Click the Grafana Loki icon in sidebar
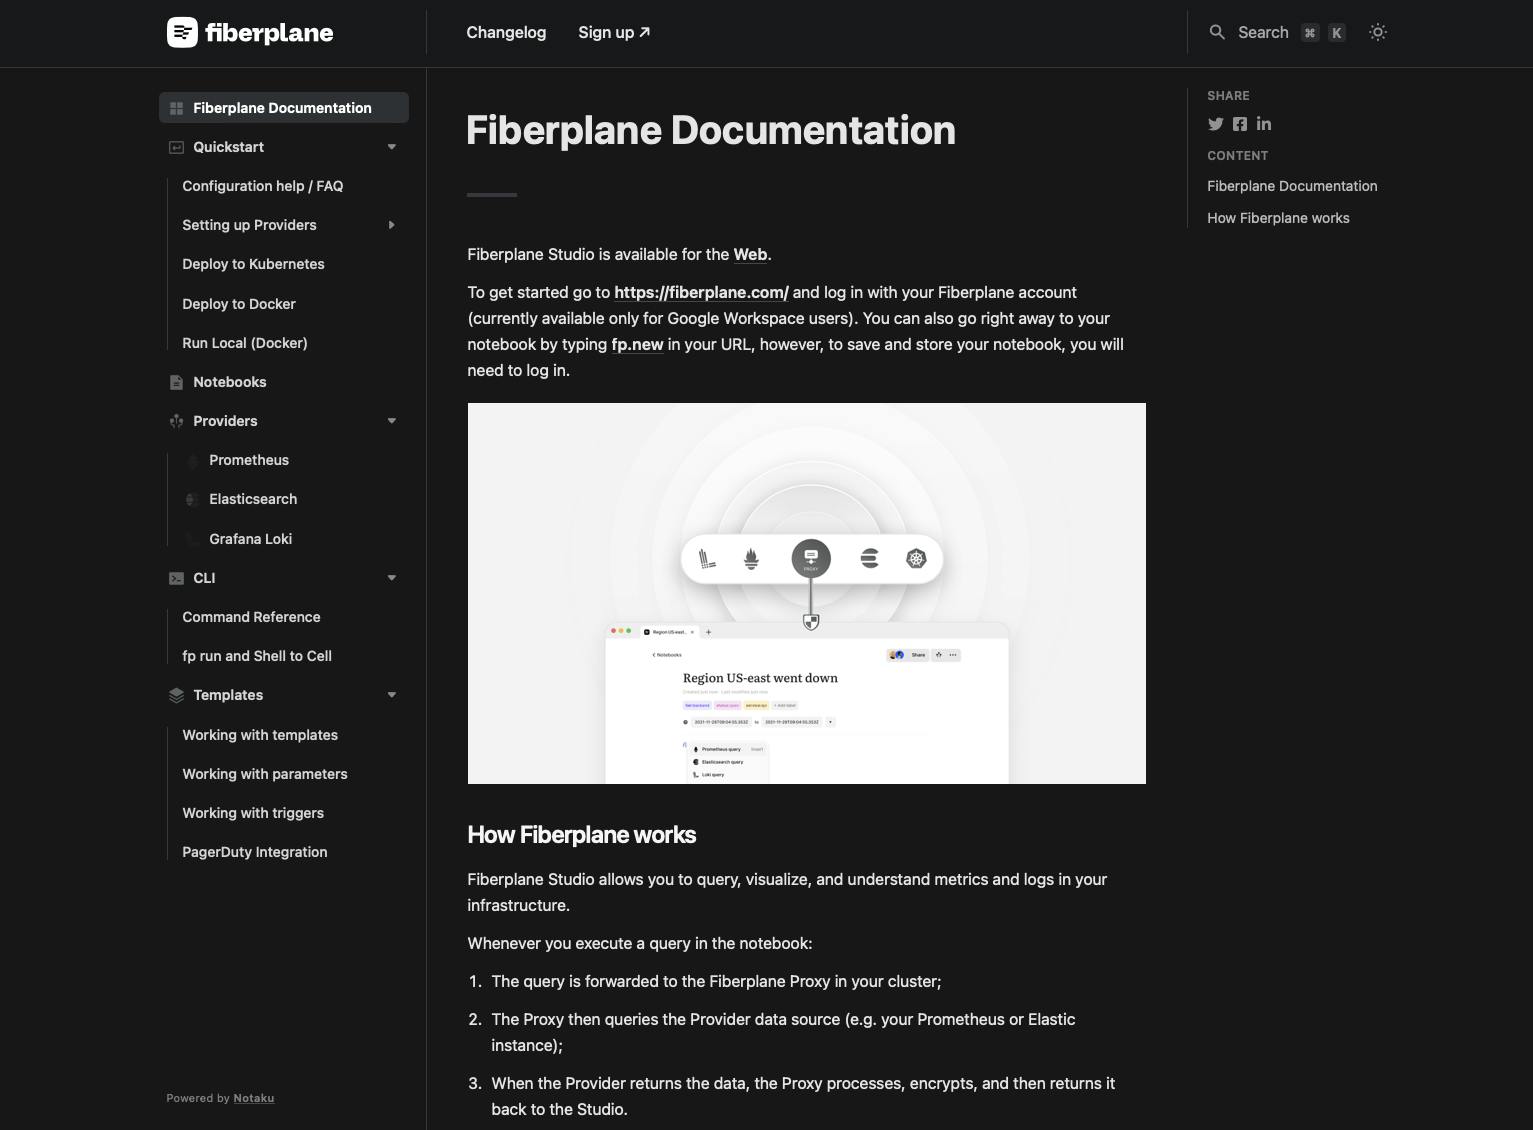 [x=193, y=539]
